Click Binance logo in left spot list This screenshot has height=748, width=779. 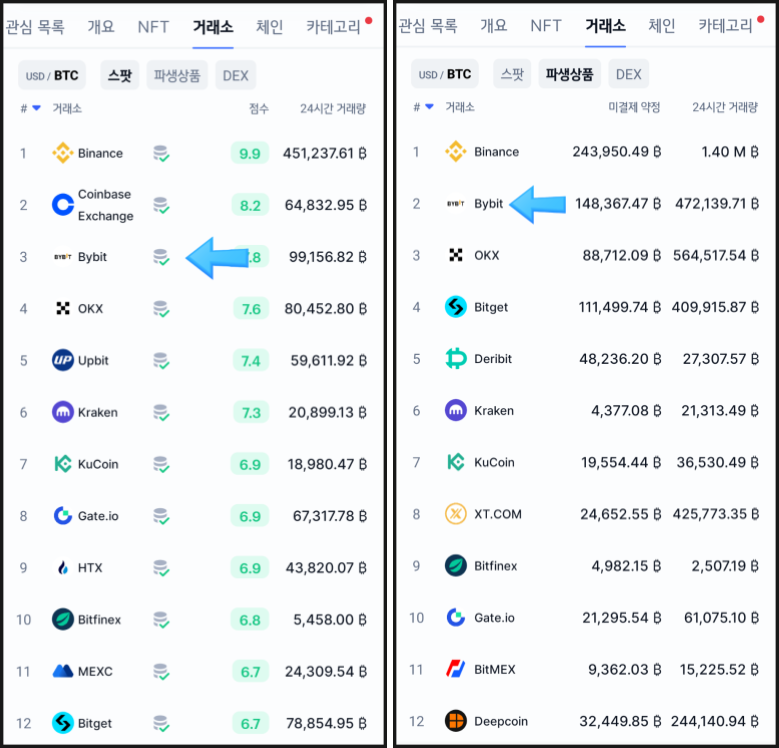pyautogui.click(x=63, y=153)
